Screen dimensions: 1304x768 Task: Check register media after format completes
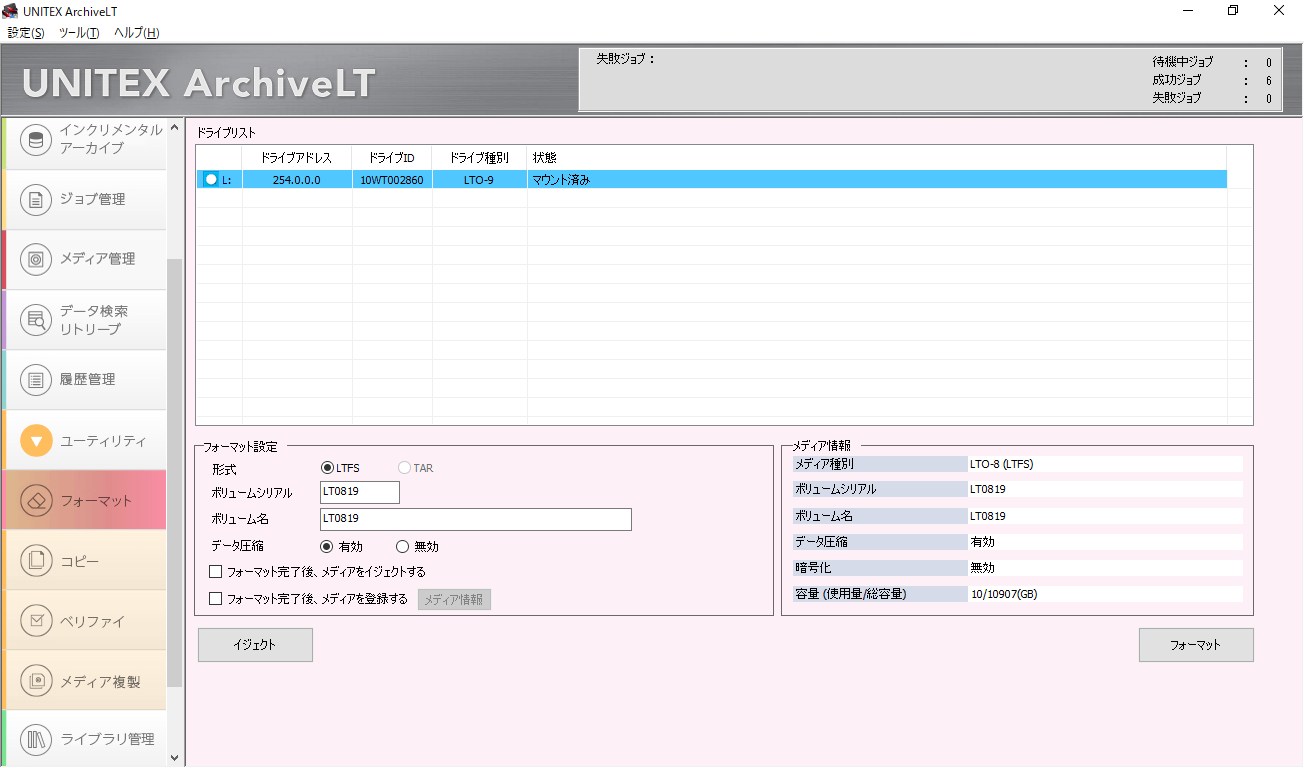point(216,599)
